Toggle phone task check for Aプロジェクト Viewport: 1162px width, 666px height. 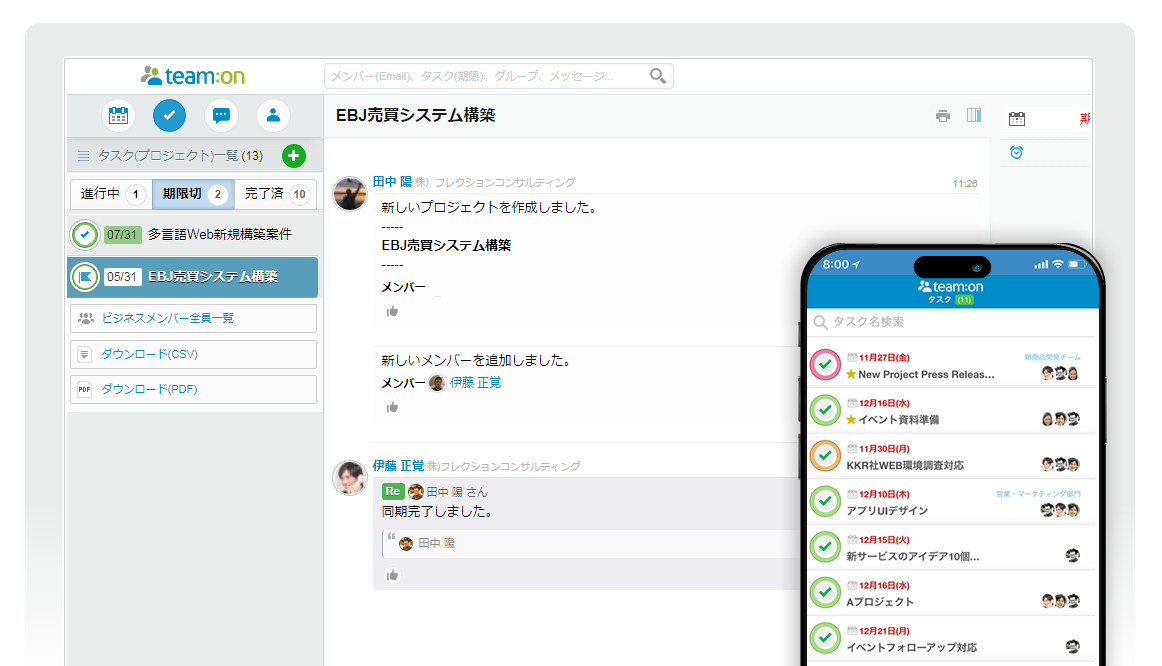[x=825, y=593]
